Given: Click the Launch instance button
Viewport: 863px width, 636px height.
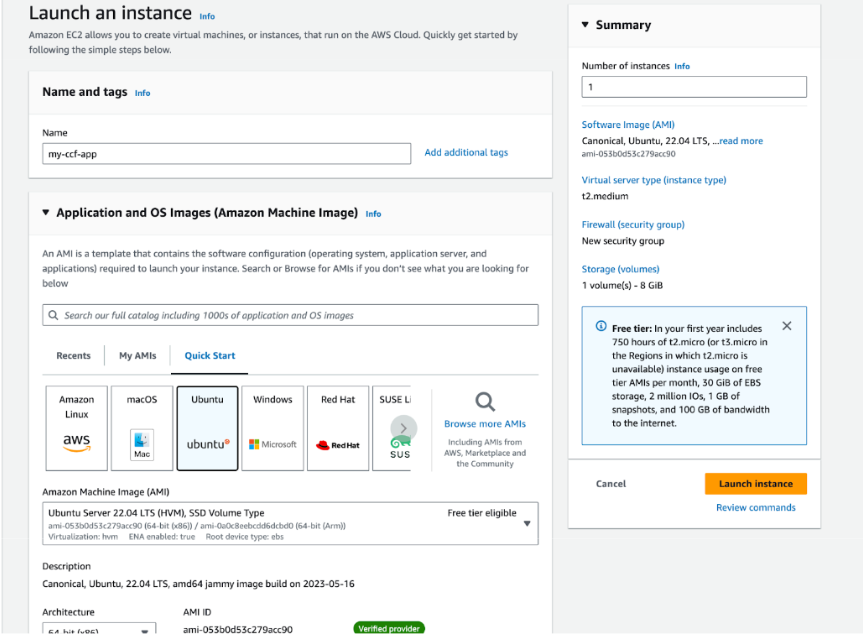Looking at the screenshot, I should (x=756, y=484).
